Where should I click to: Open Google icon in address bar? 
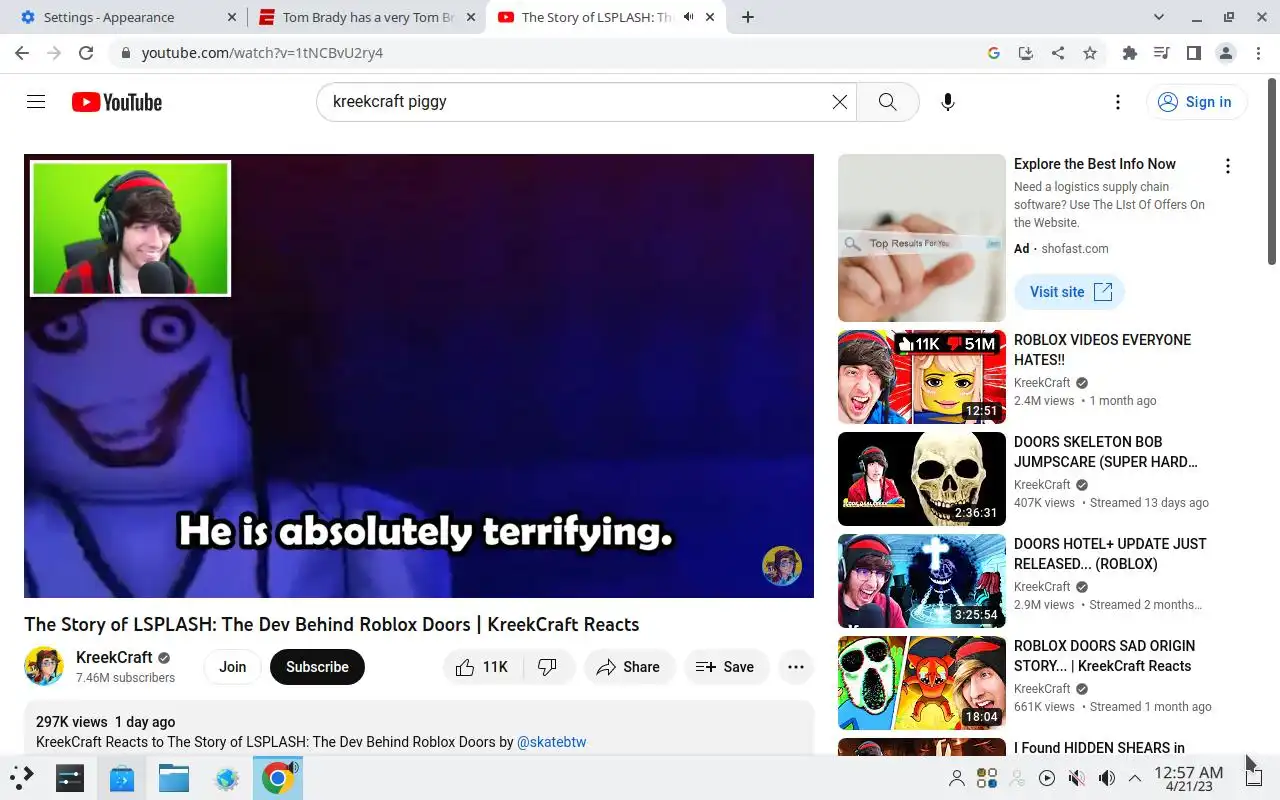[x=994, y=53]
